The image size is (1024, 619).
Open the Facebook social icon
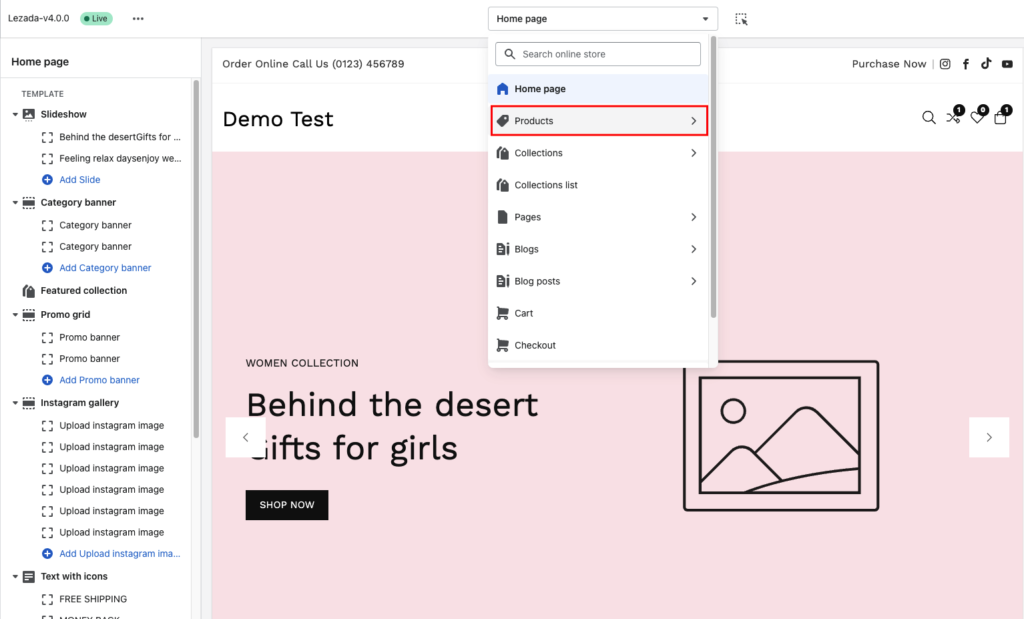(x=966, y=64)
